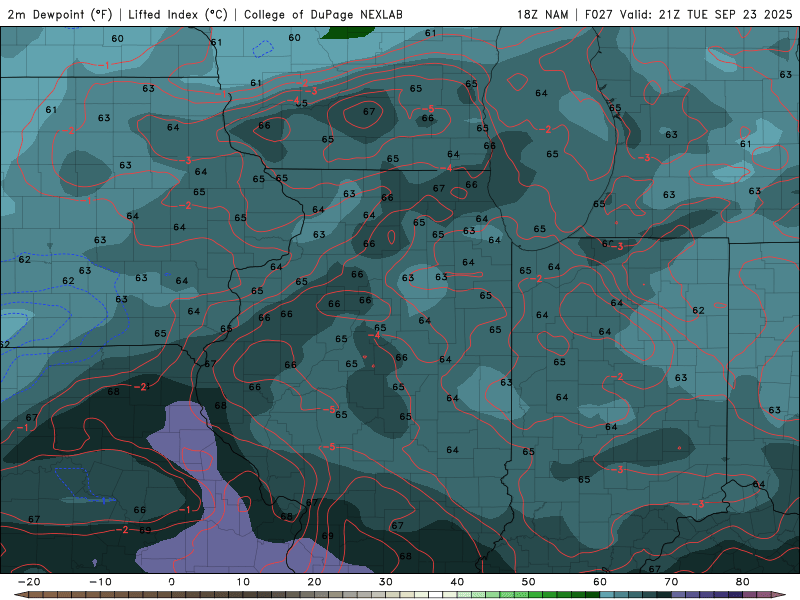Click the 70 label on the color scale

(671, 582)
